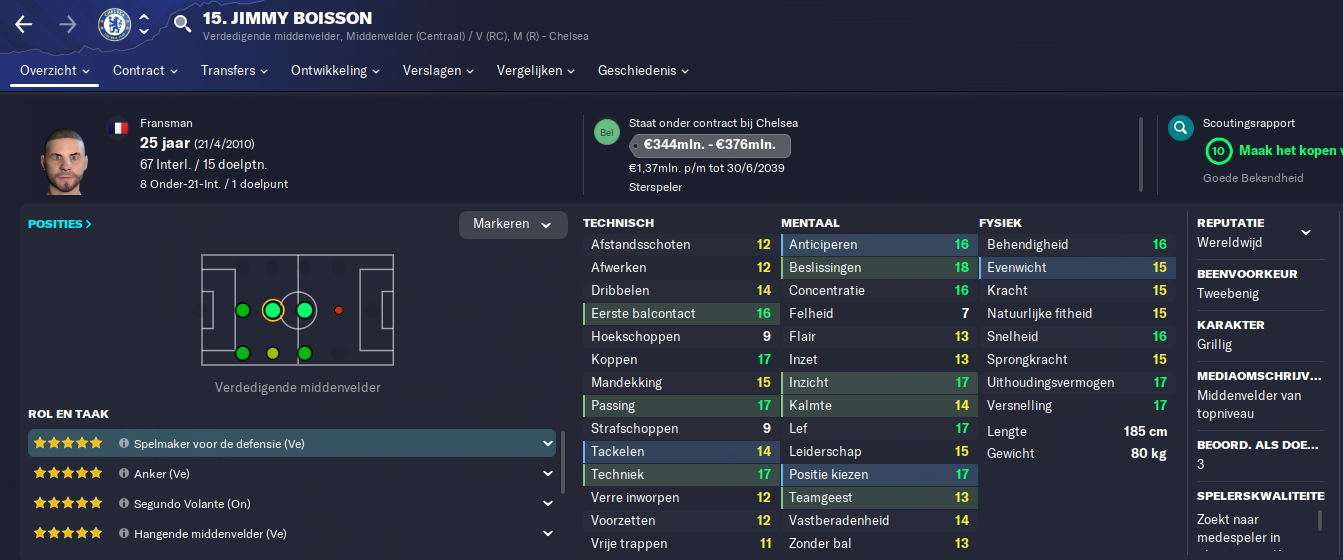
Task: Expand the Spelmaker voor de defensie role
Action: click(x=547, y=443)
